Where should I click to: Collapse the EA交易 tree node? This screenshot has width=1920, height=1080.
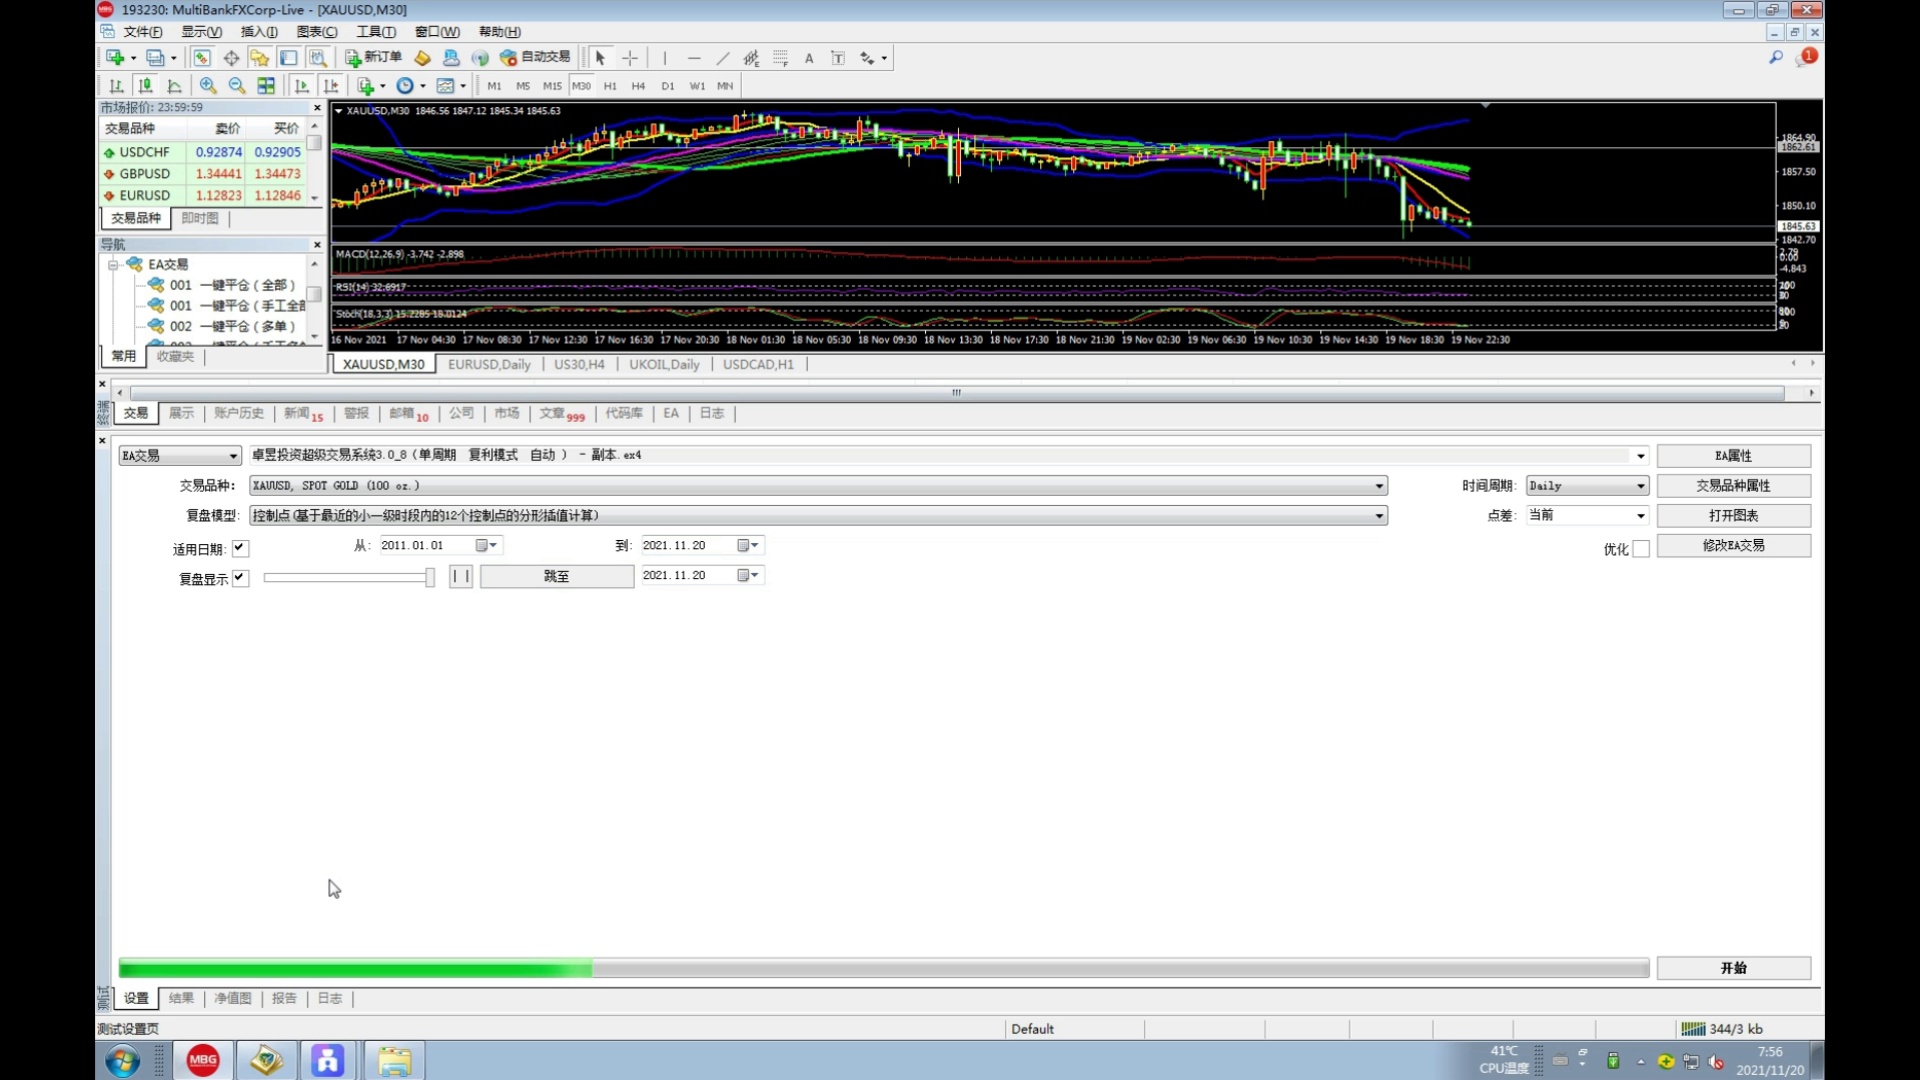pyautogui.click(x=113, y=265)
